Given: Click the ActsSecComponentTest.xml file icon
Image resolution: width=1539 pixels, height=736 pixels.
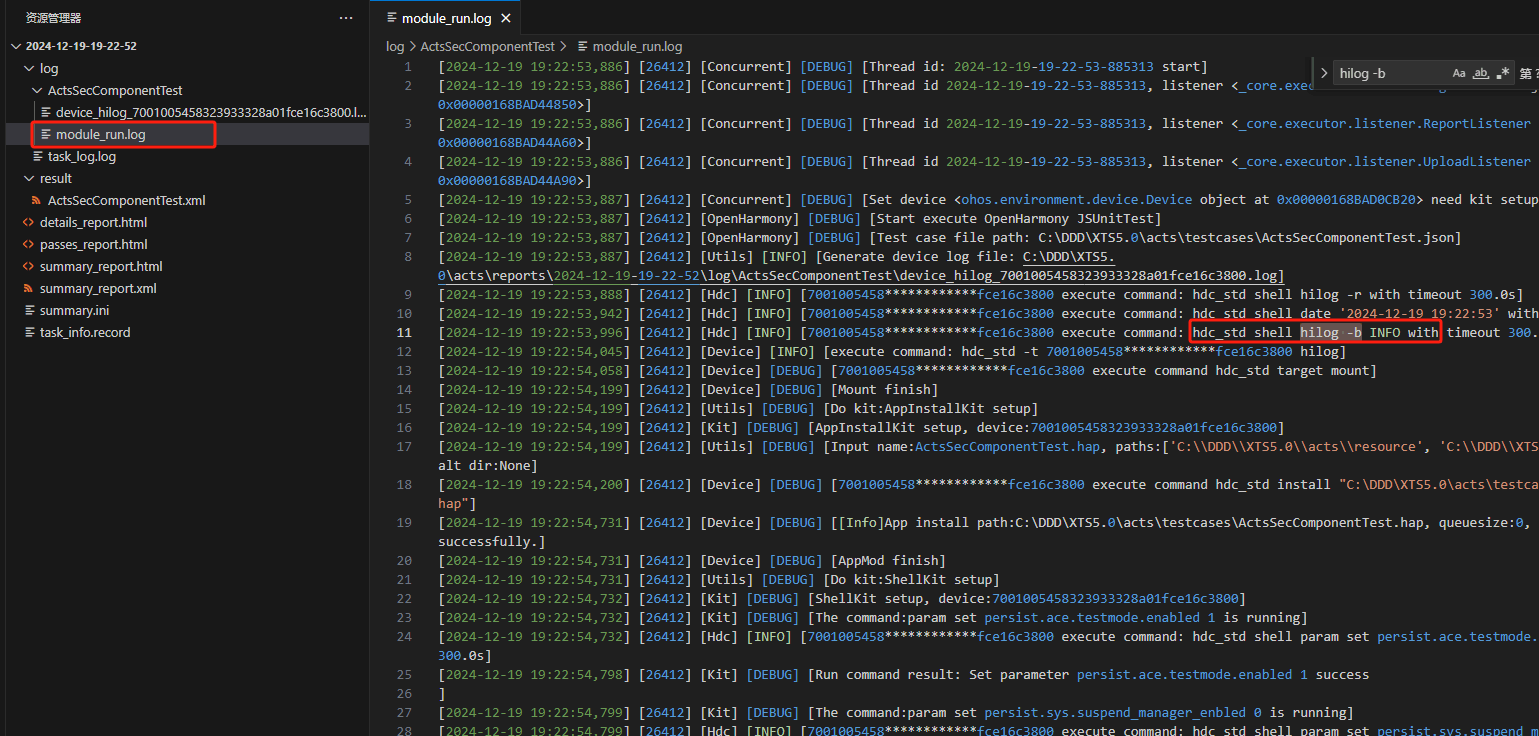Looking at the screenshot, I should (37, 200).
